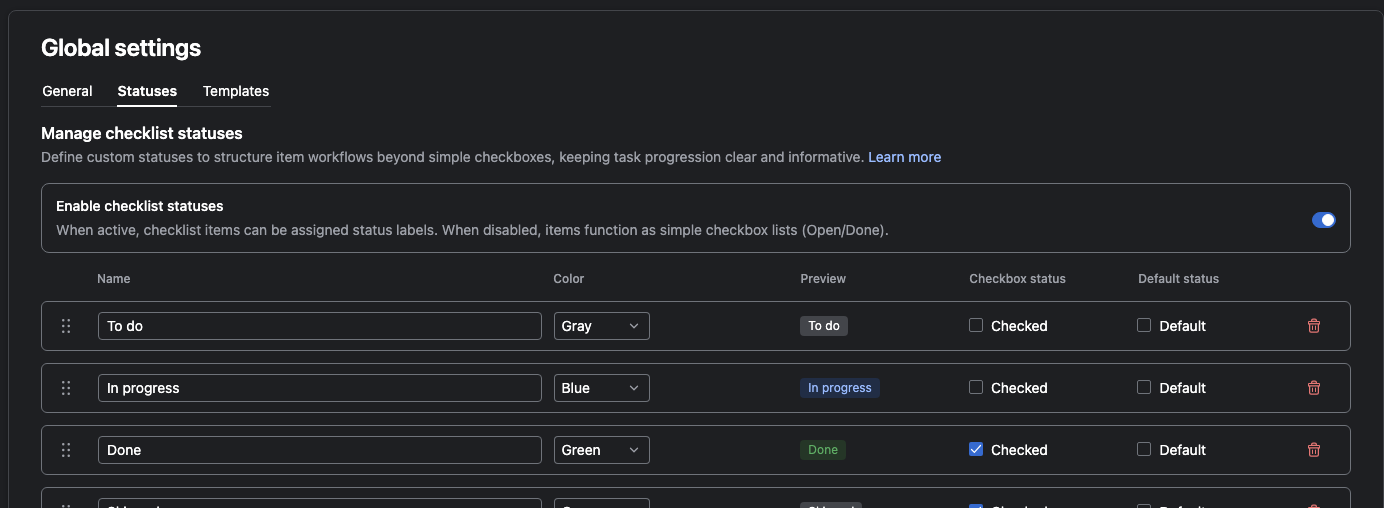Grab the drag handle for In progress row
The height and width of the screenshot is (508, 1384).
coord(66,388)
